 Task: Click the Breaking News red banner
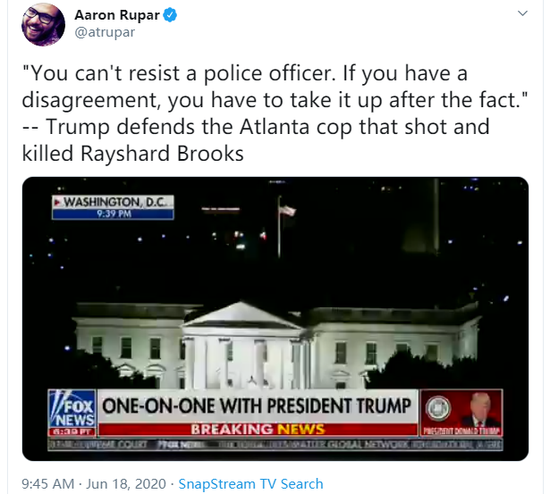tap(258, 429)
